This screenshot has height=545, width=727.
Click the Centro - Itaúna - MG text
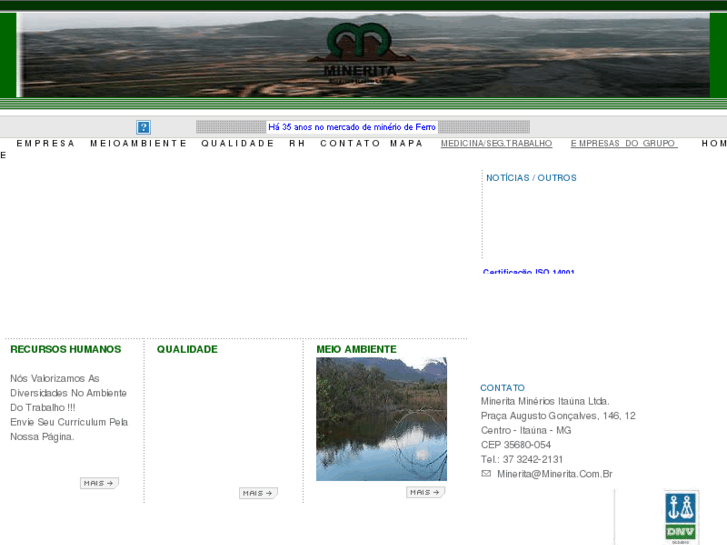[x=526, y=430]
